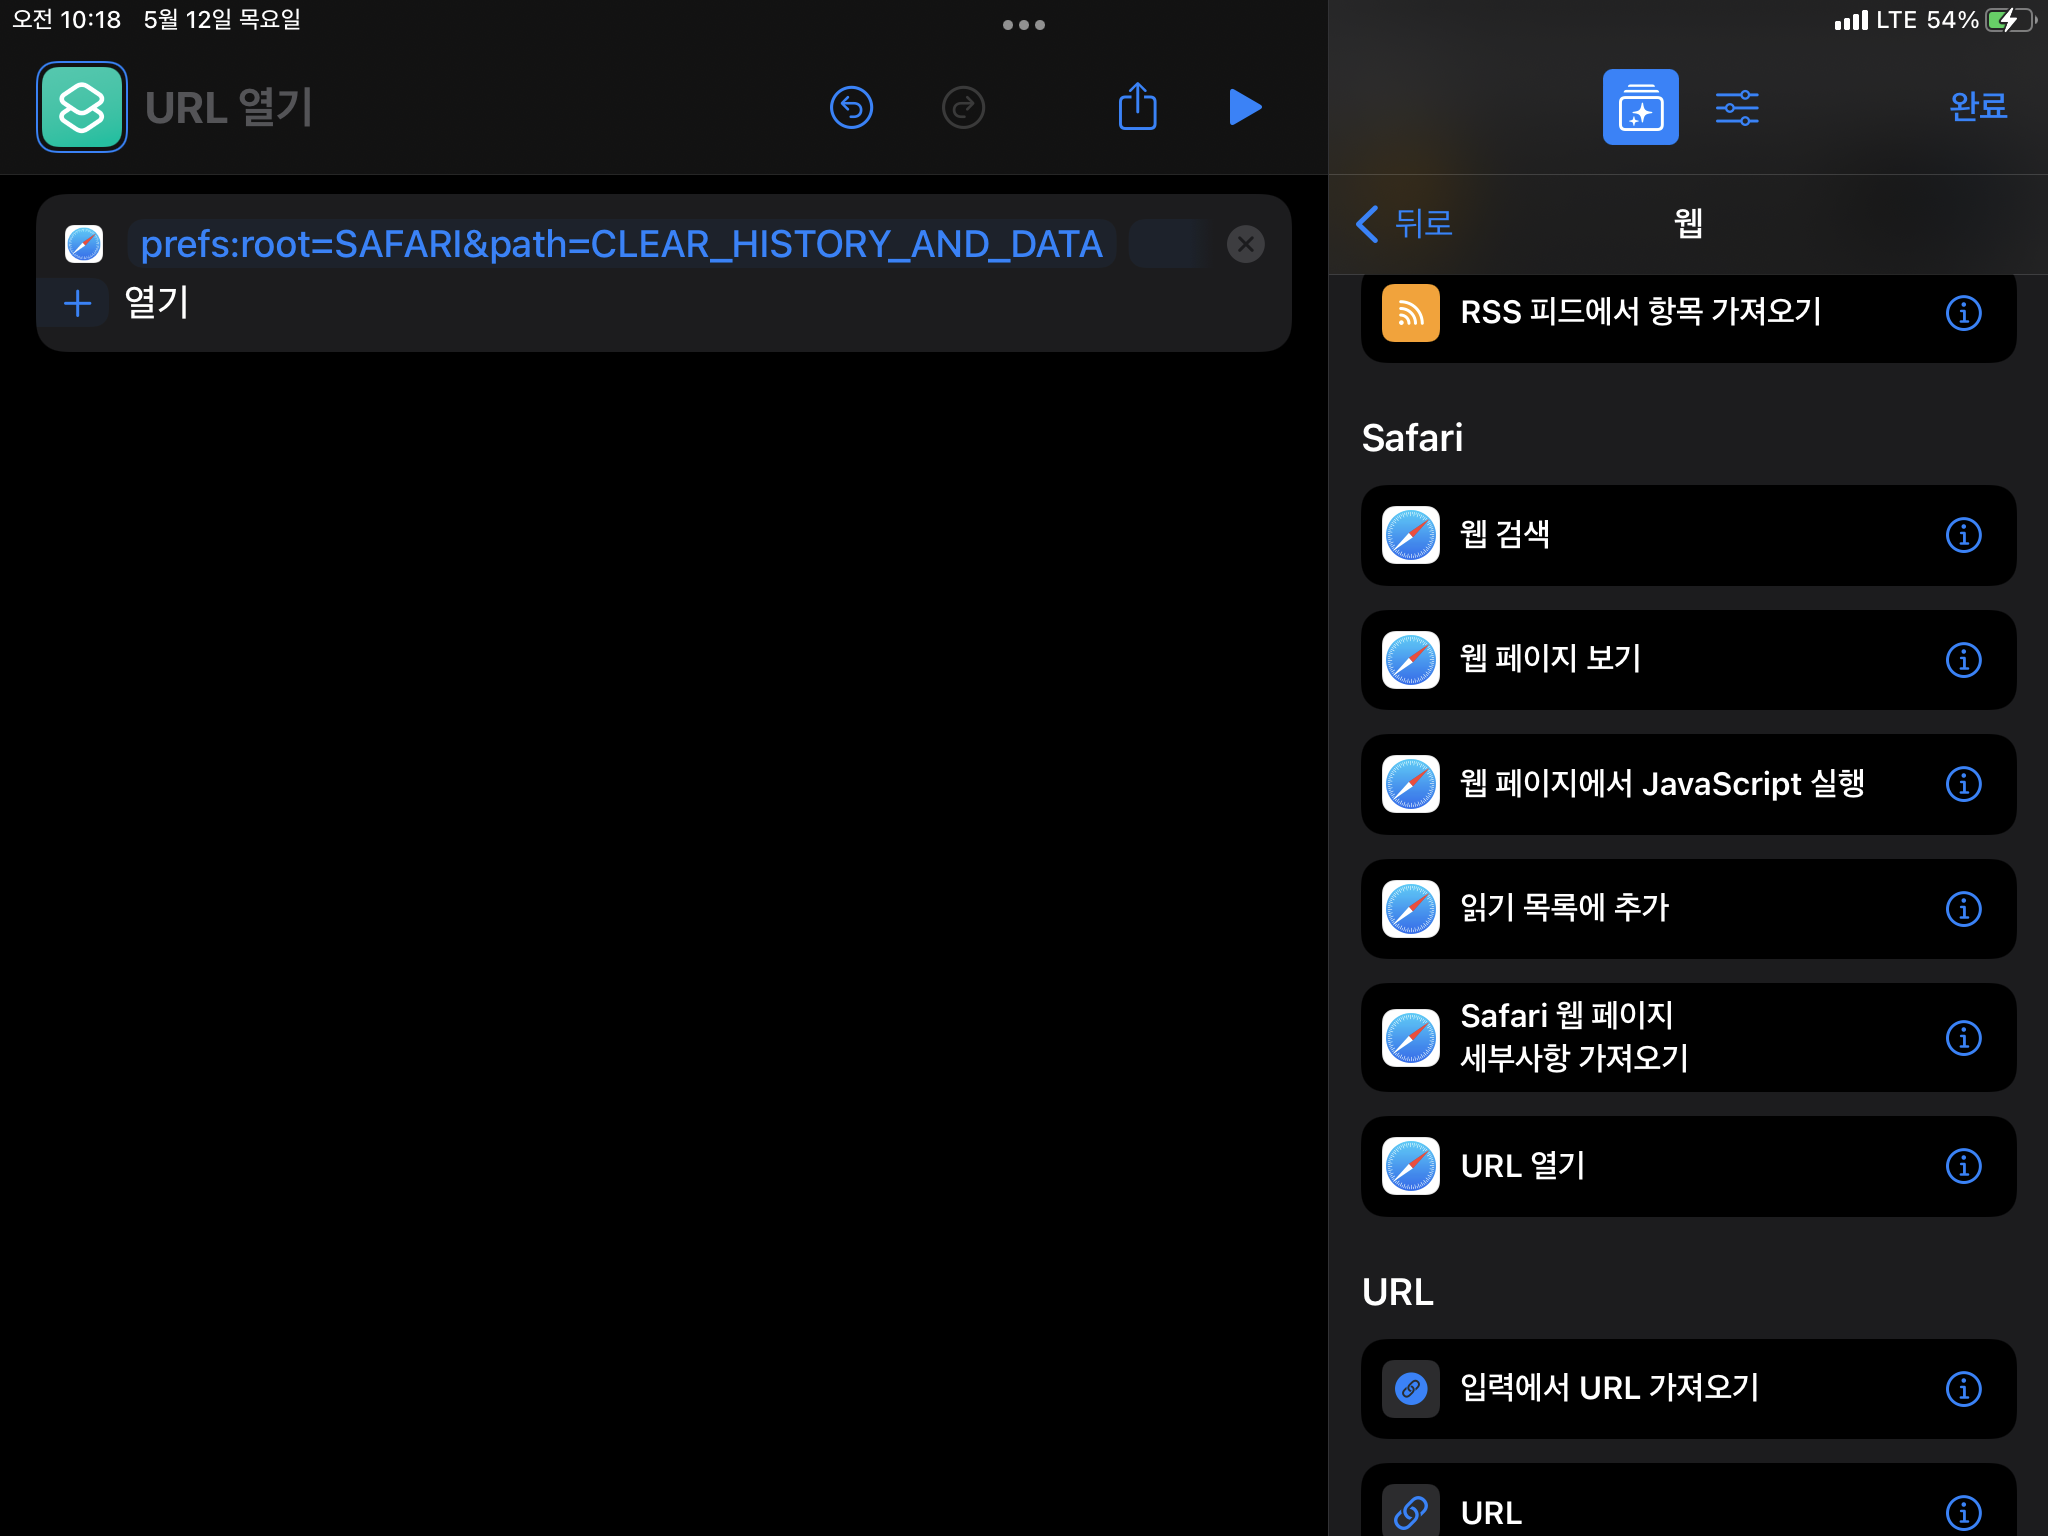Show info for 웹 페이지에서 JavaScript 실행
Image resolution: width=2048 pixels, height=1536 pixels.
tap(1963, 784)
